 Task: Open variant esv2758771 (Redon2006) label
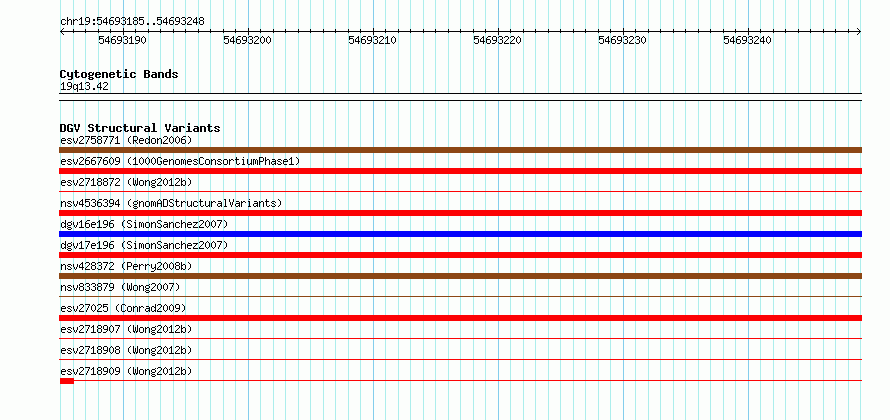126,140
